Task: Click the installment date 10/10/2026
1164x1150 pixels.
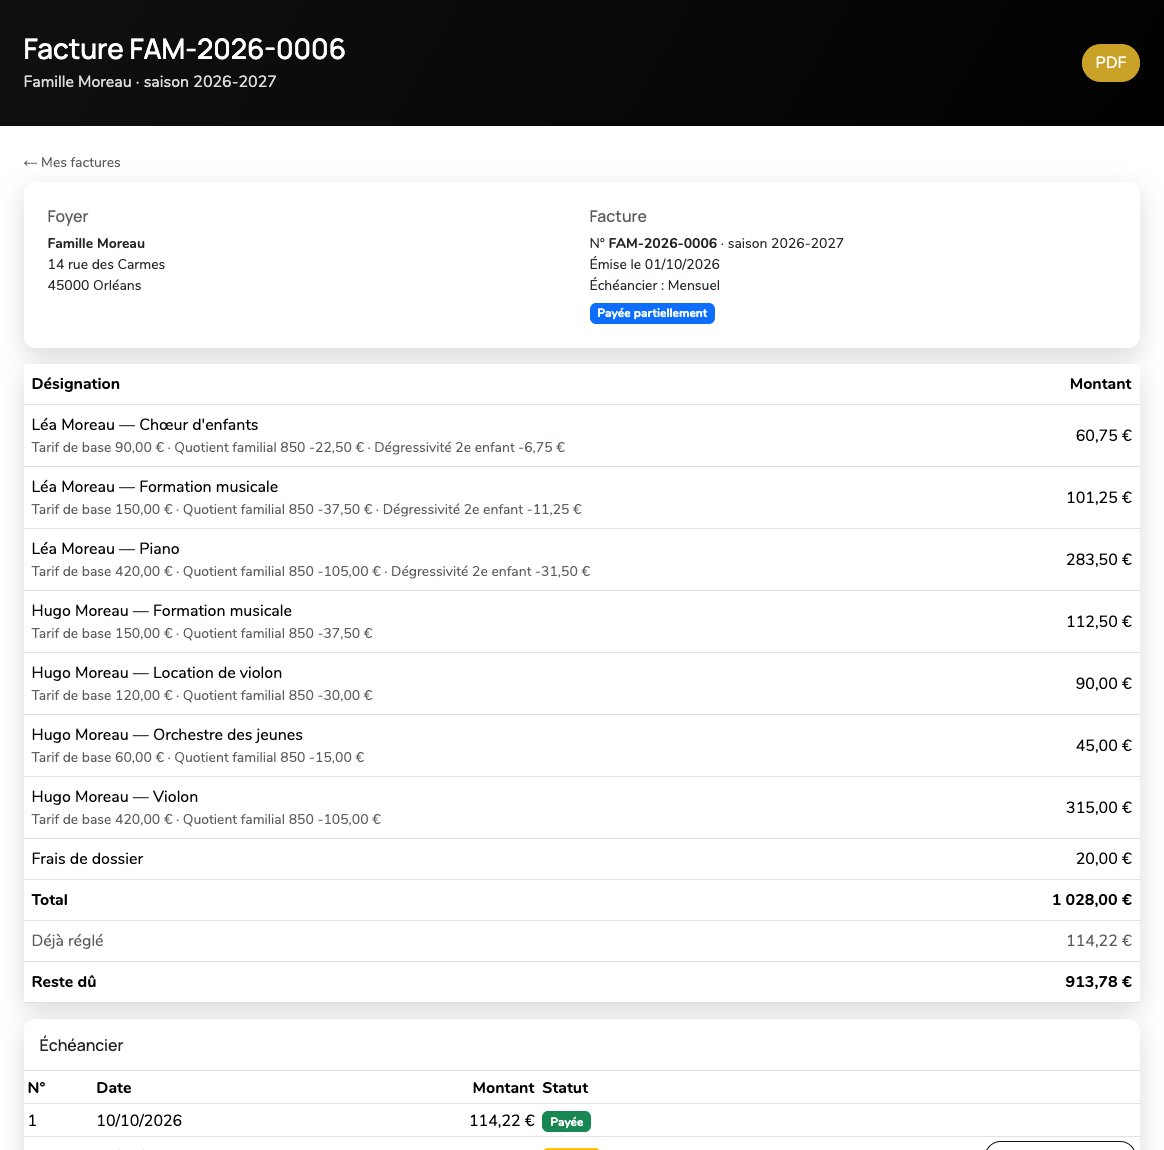Action: [x=139, y=1120]
